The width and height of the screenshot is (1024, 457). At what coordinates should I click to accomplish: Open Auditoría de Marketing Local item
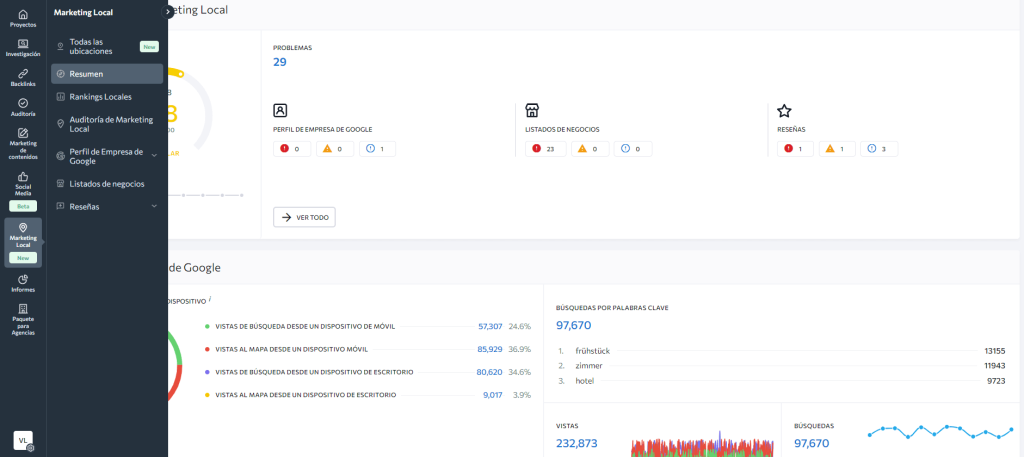(110, 124)
